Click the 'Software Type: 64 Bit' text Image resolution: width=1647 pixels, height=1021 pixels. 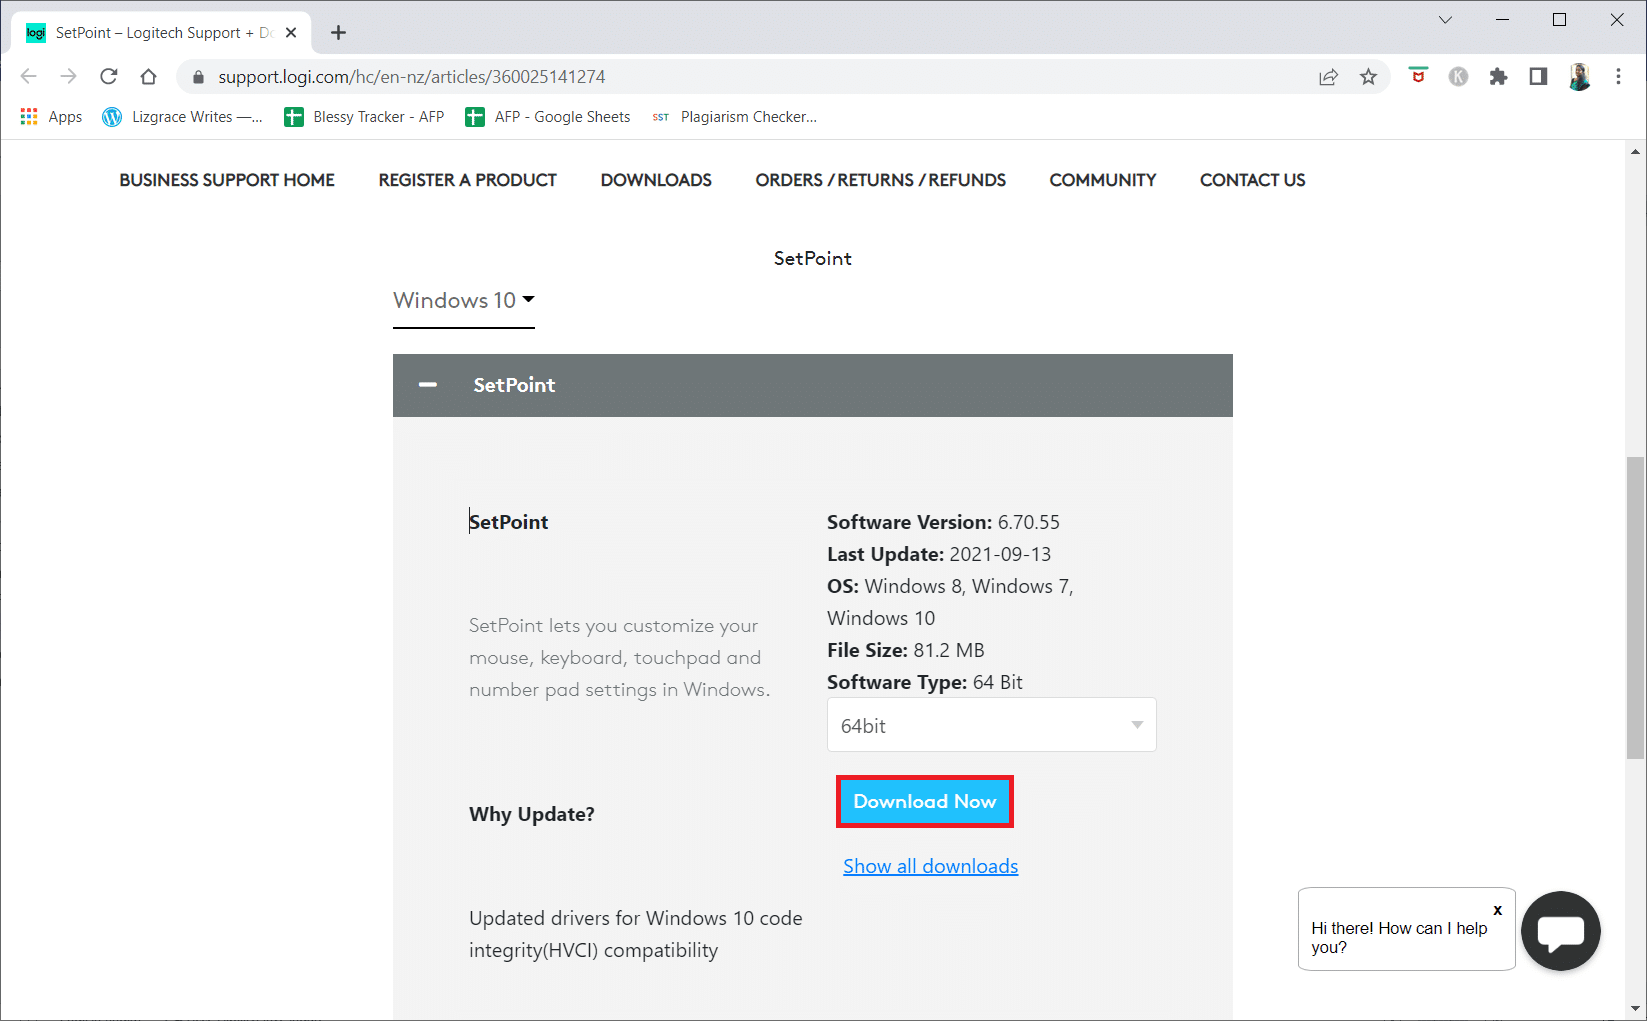click(x=925, y=682)
